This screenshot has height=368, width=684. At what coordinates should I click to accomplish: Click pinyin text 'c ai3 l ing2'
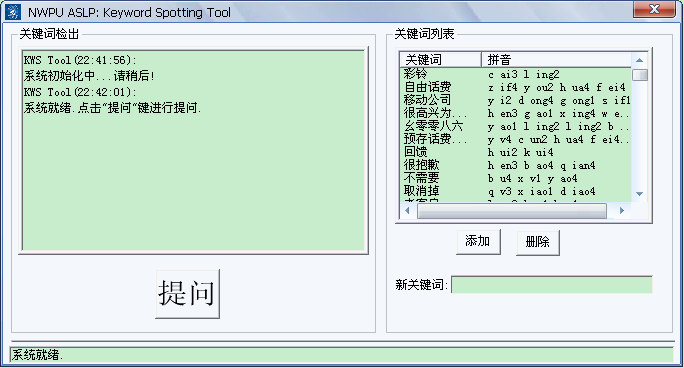[523, 74]
